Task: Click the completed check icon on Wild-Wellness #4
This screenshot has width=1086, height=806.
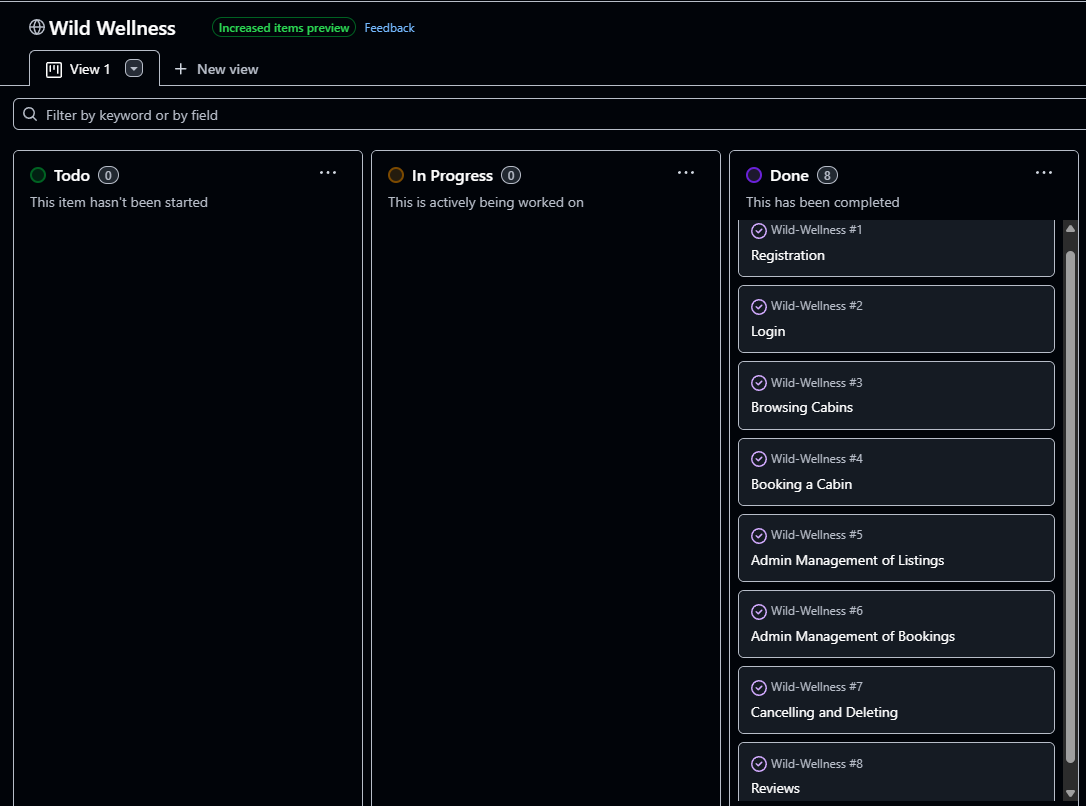Action: [759, 459]
